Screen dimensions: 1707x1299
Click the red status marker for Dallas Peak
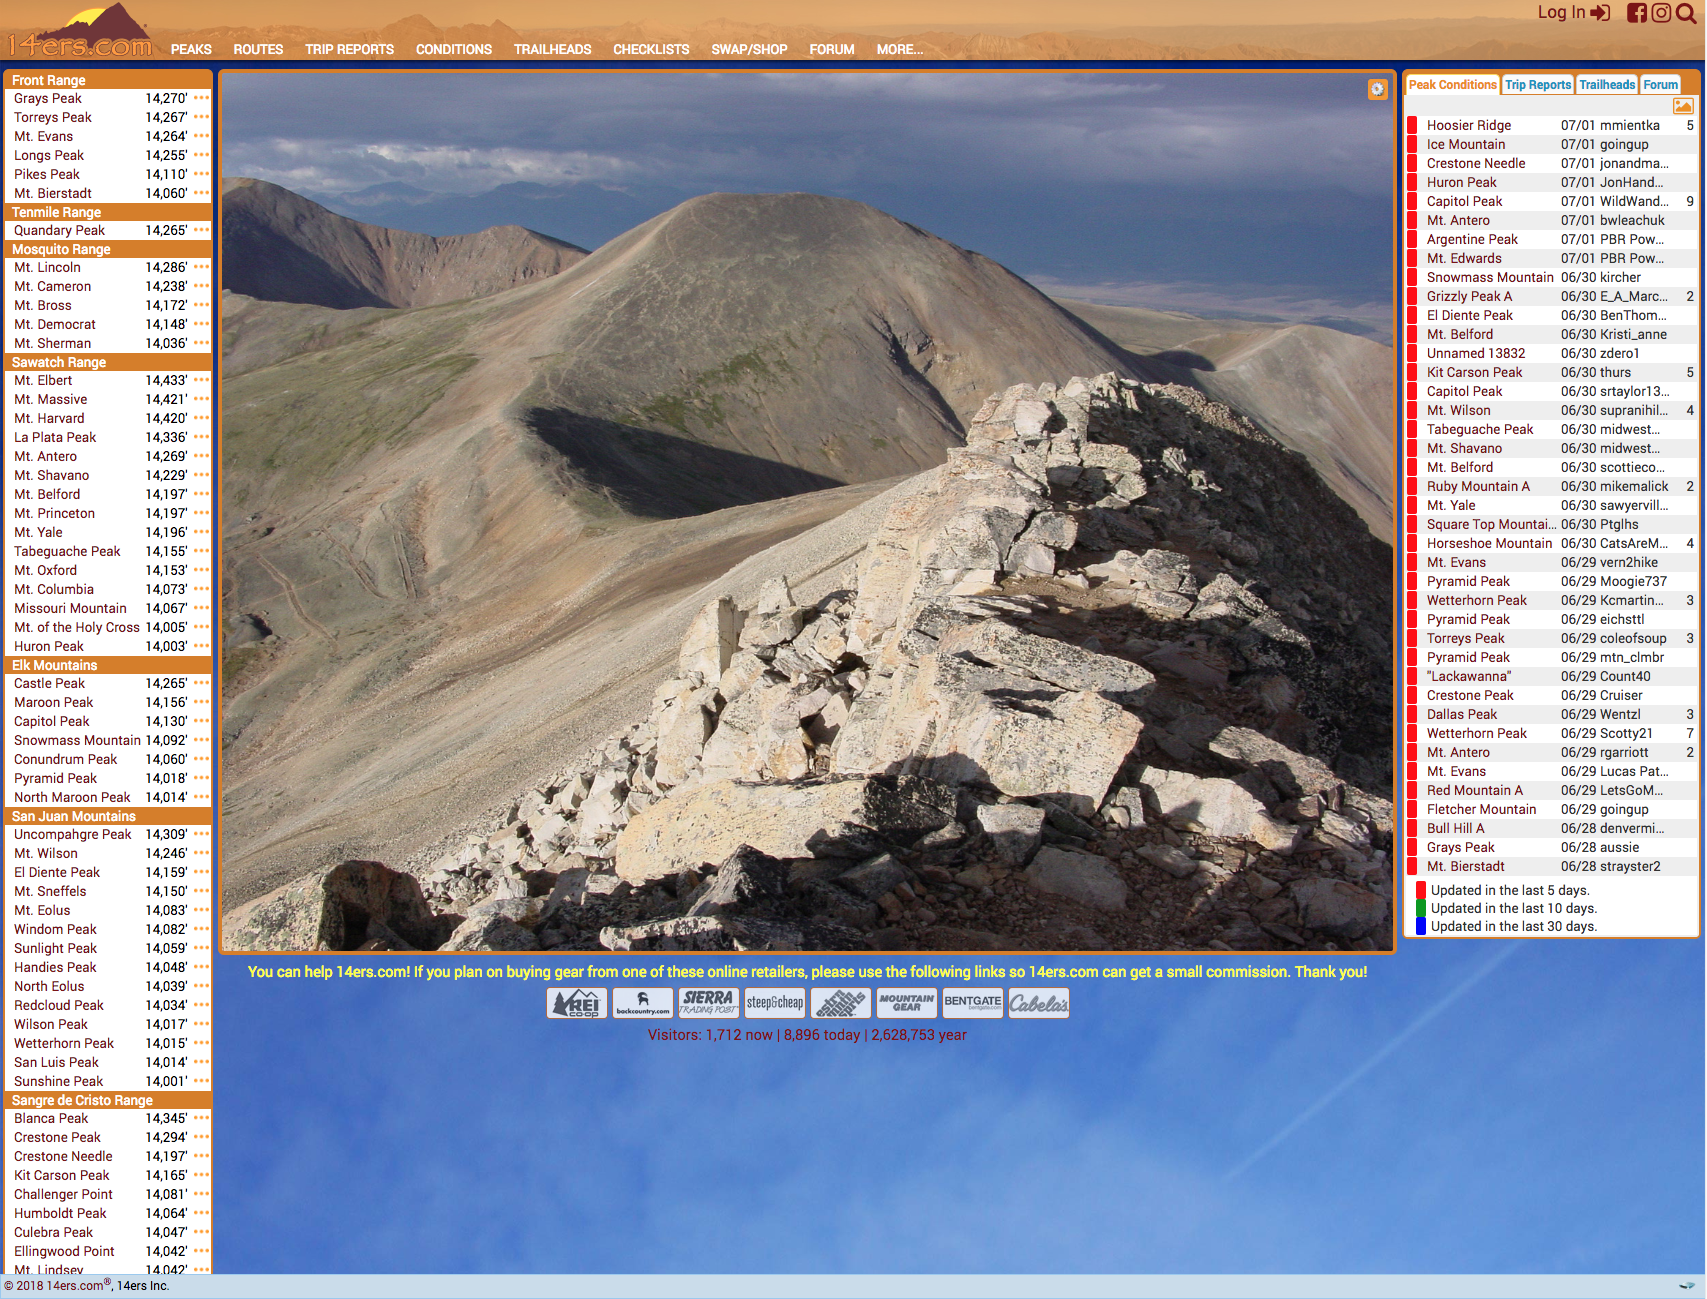coord(1412,714)
